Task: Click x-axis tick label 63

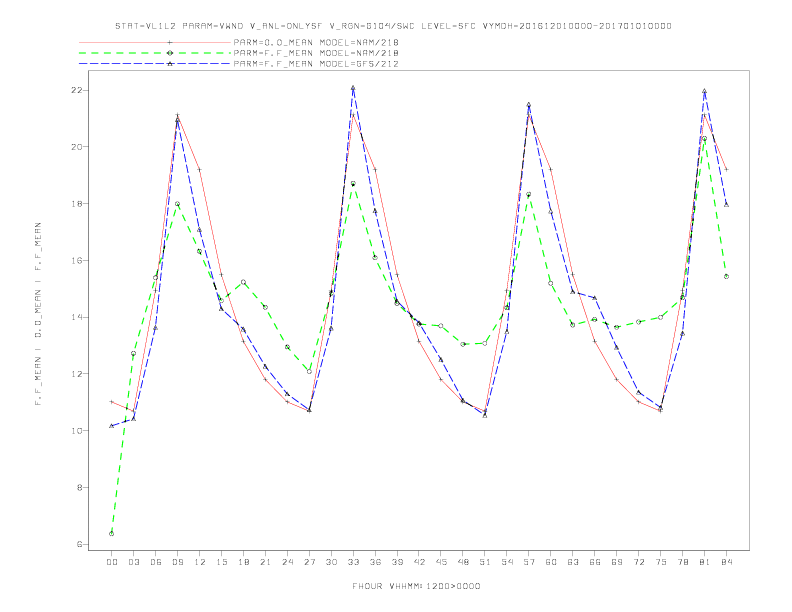Action: coord(573,562)
